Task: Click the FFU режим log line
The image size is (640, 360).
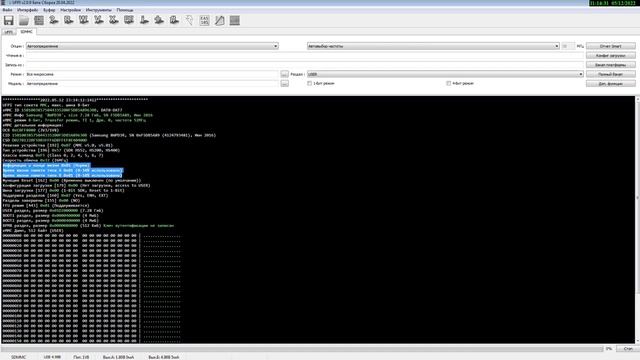Action: coord(46,205)
